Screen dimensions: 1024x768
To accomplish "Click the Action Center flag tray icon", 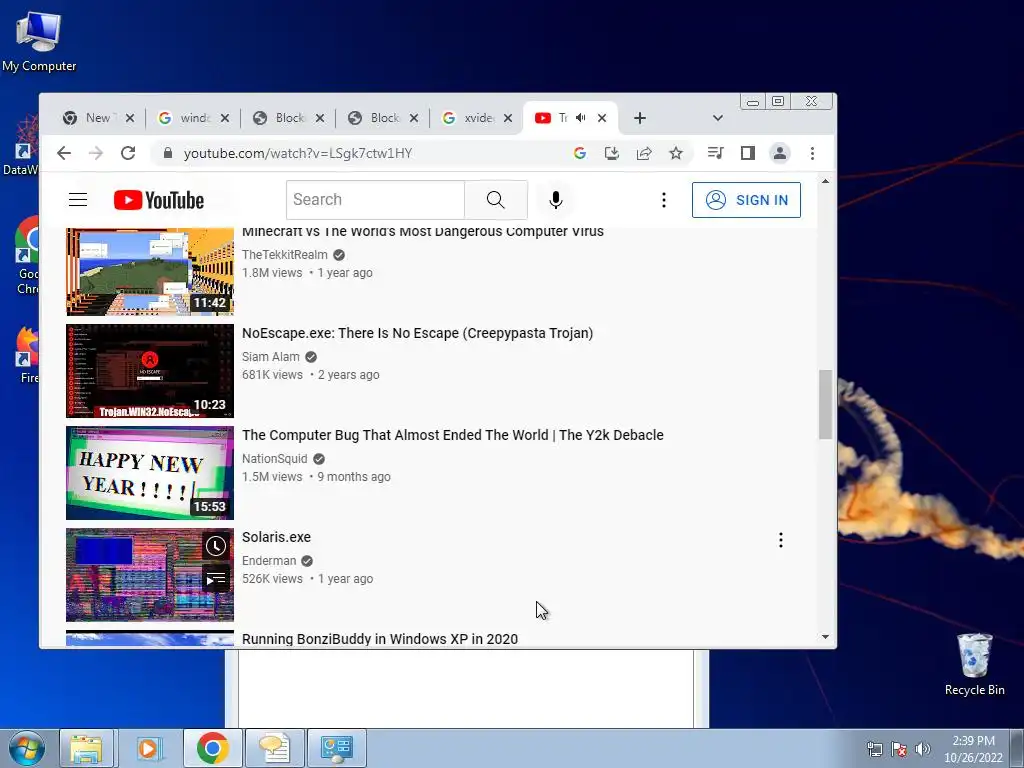I will [899, 749].
